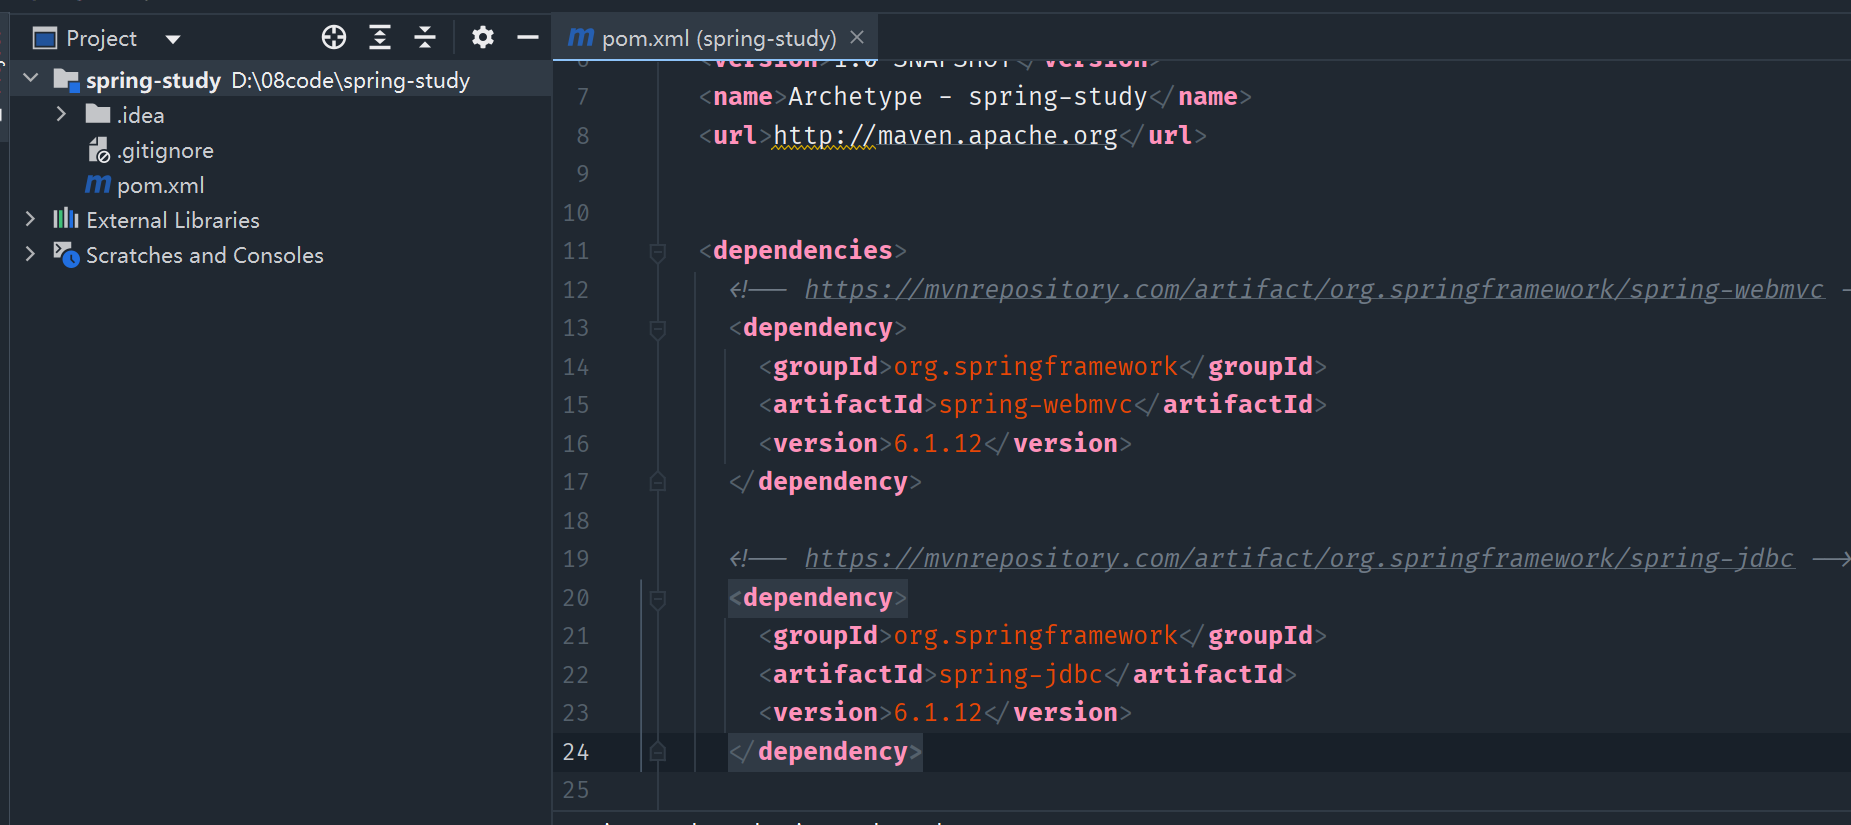Expand the .idea folder
Image resolution: width=1851 pixels, height=825 pixels.
(x=61, y=114)
